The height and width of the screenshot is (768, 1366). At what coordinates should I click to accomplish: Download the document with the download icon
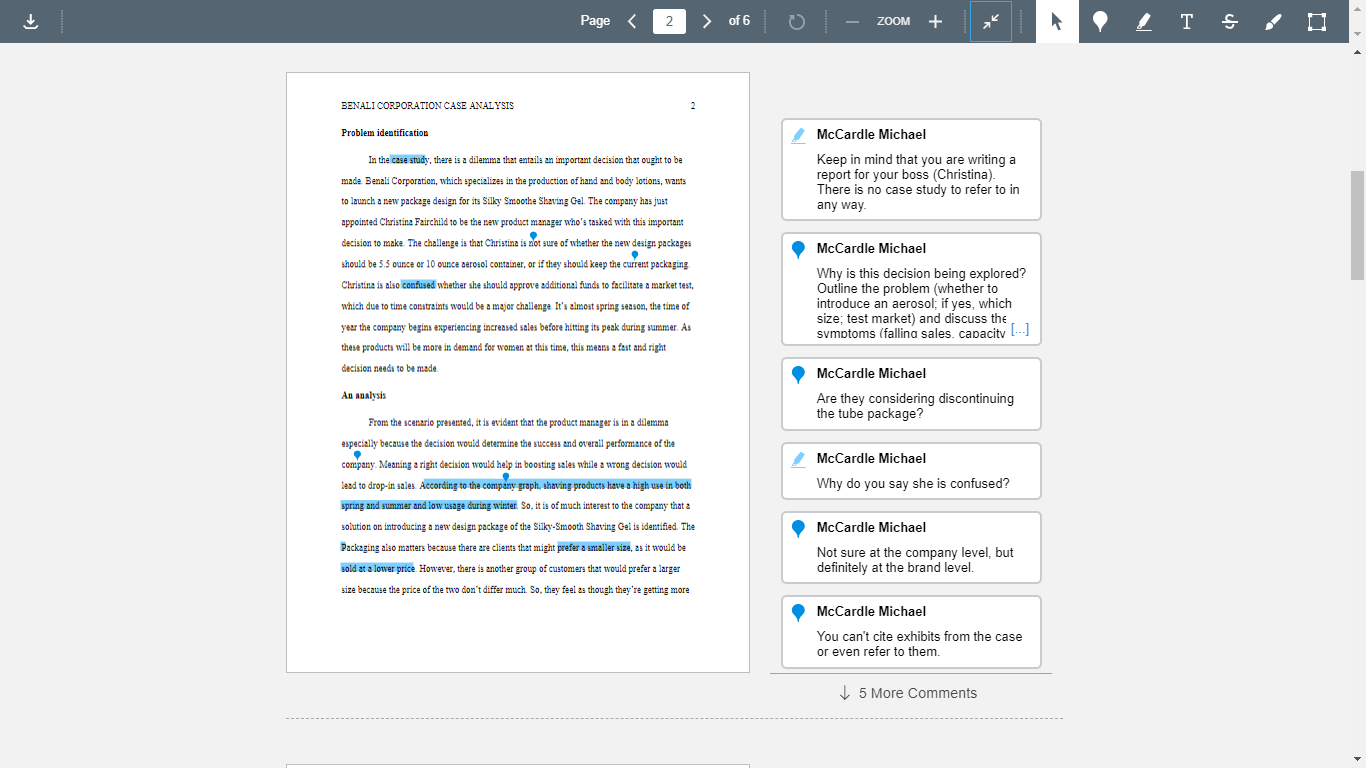coord(31,21)
